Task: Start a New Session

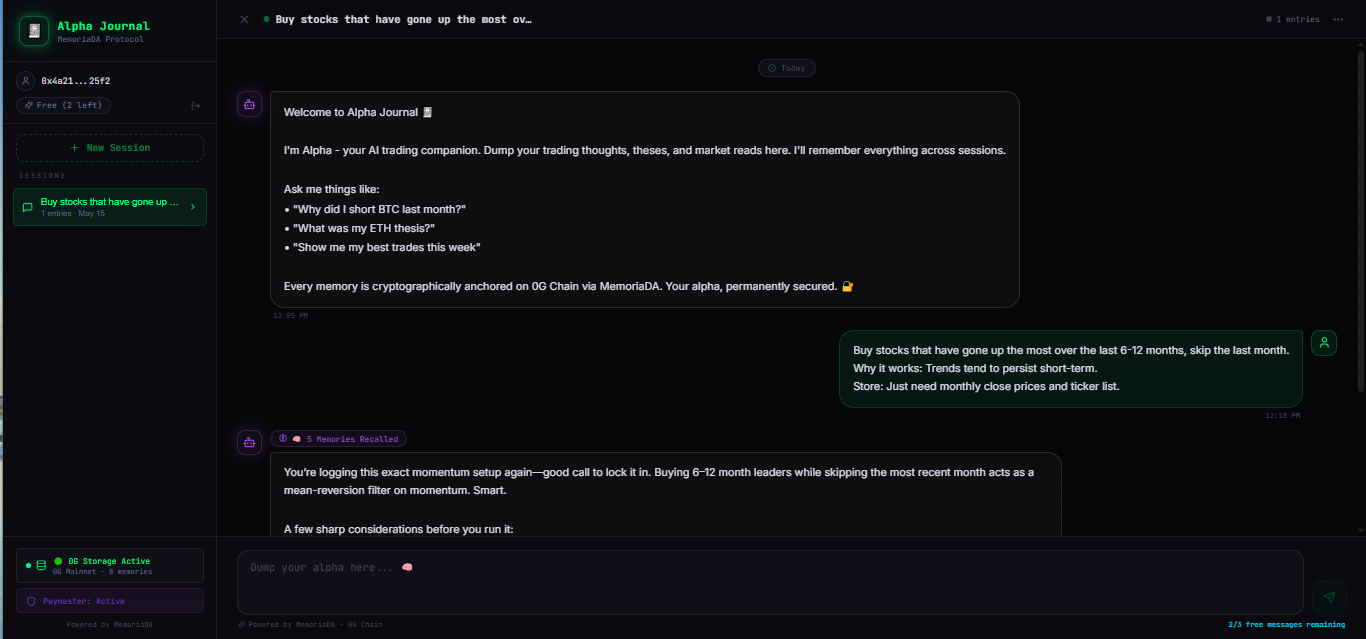Action: point(110,148)
